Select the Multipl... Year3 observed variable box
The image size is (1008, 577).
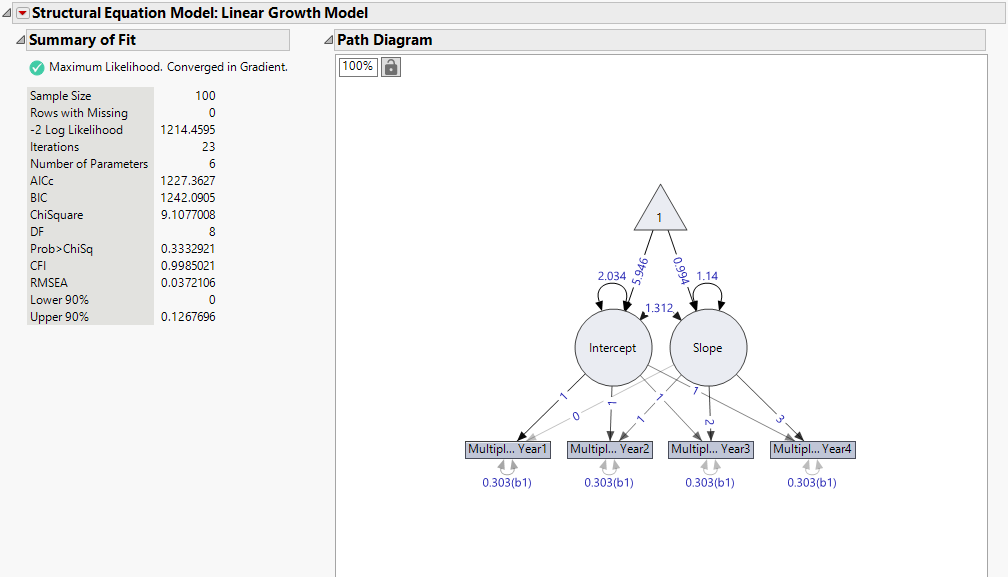tap(711, 449)
